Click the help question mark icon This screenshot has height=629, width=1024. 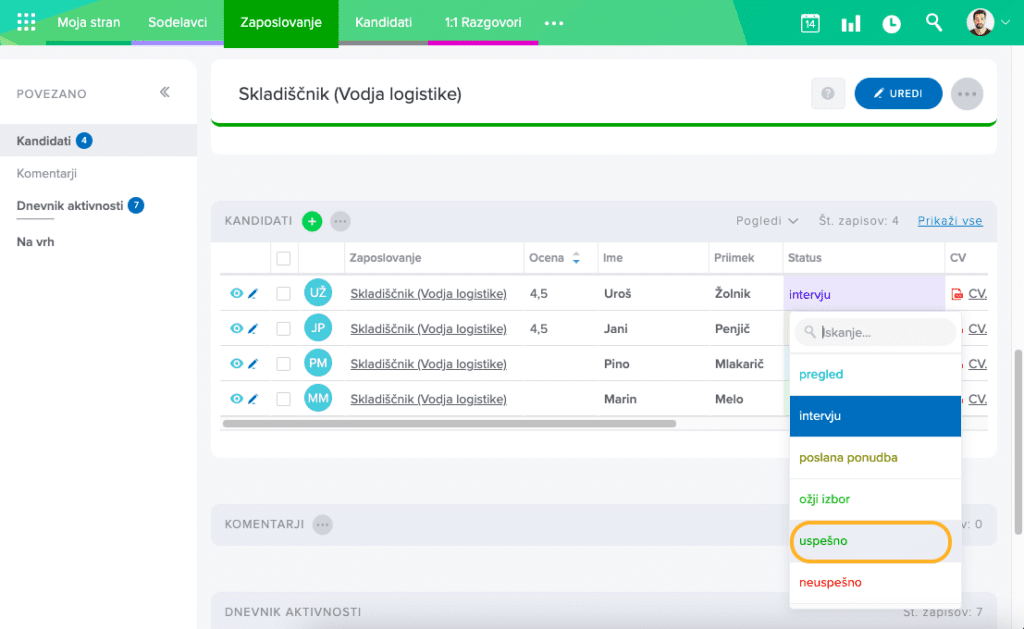pyautogui.click(x=828, y=93)
